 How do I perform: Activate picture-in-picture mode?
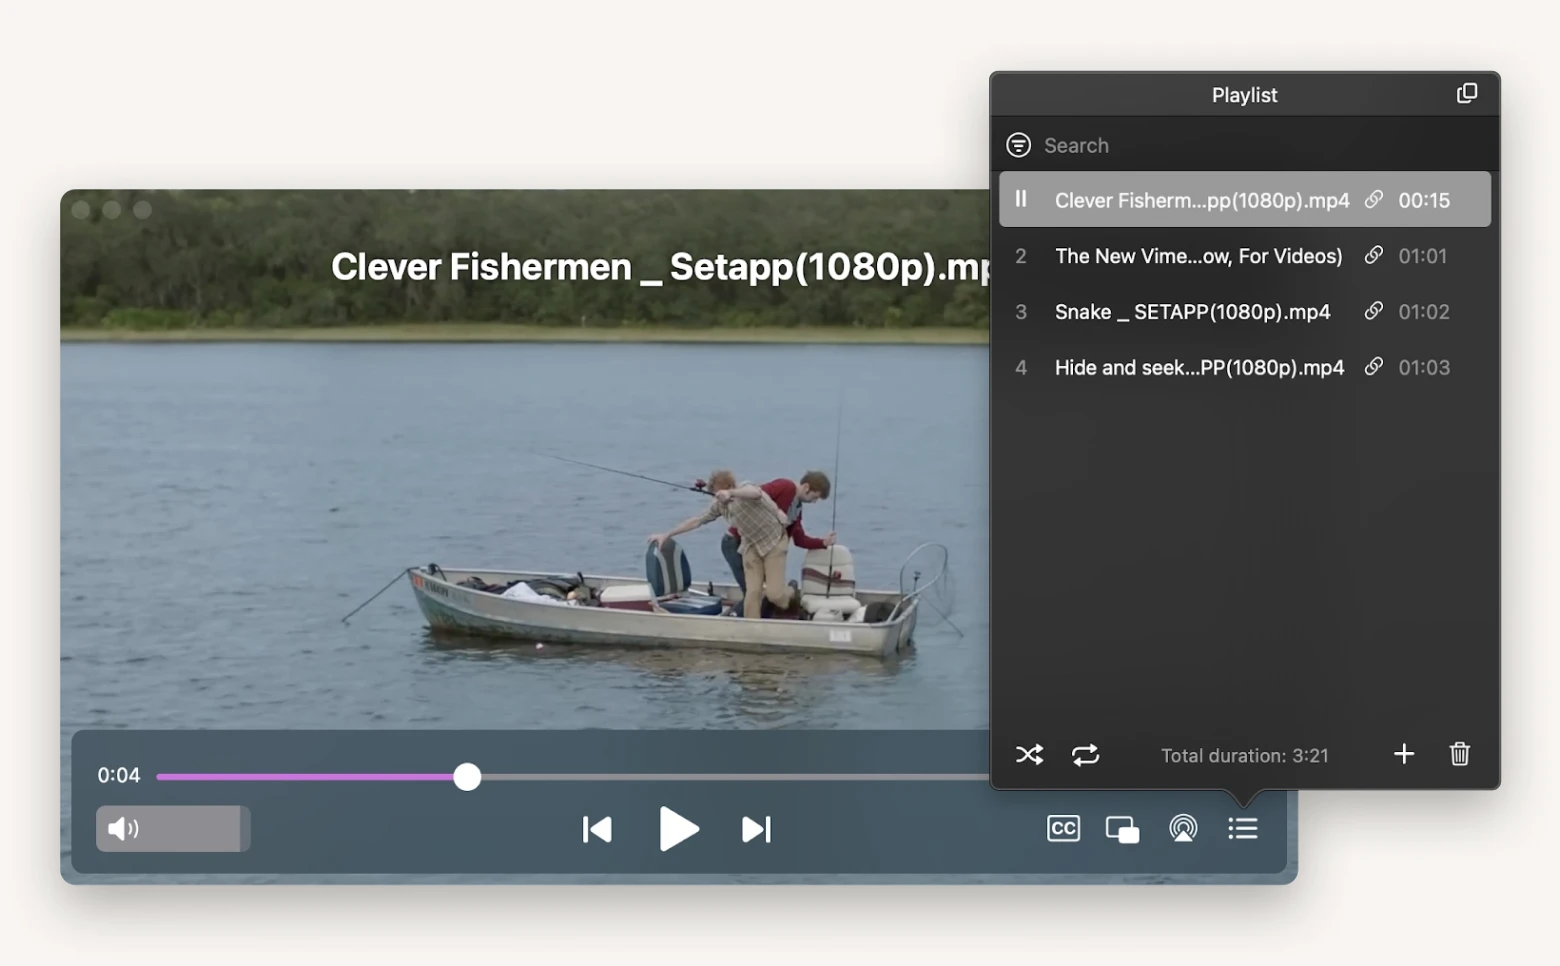pos(1122,828)
